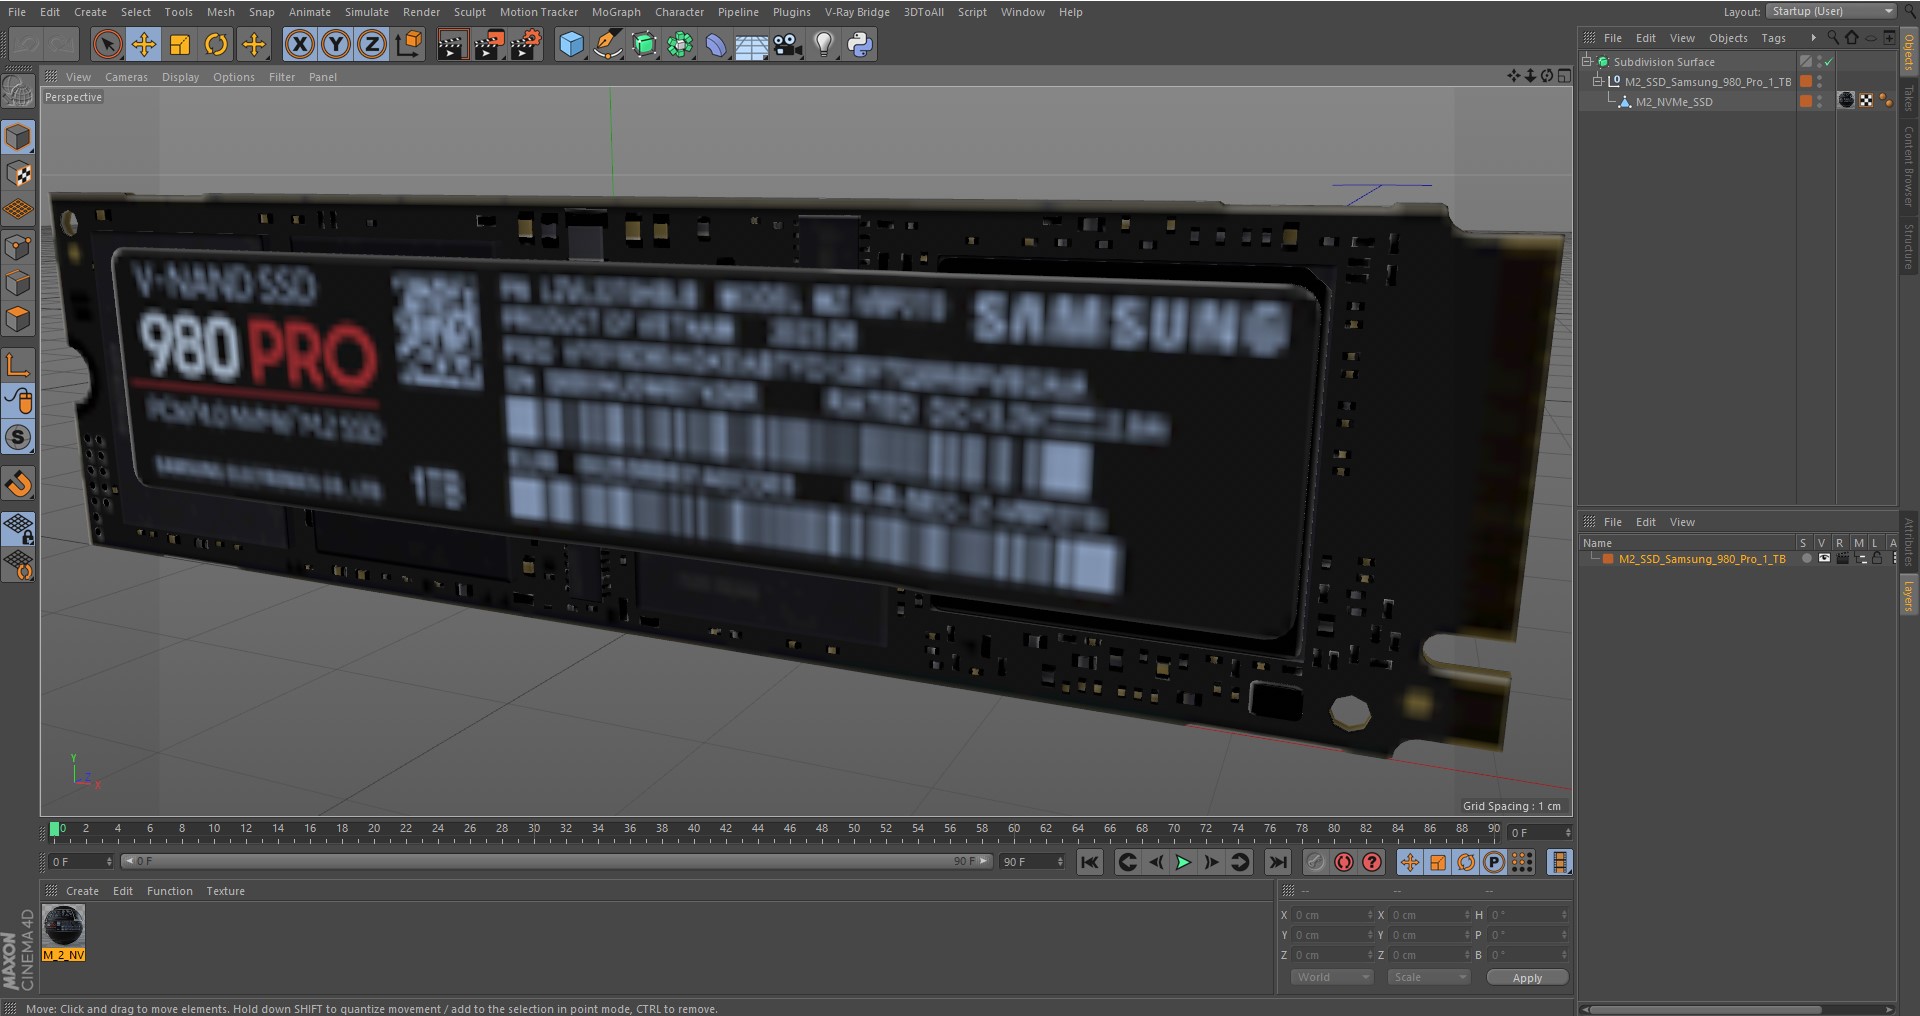Render to Picture Viewer
Viewport: 1920px width, 1016px height.
coord(489,44)
